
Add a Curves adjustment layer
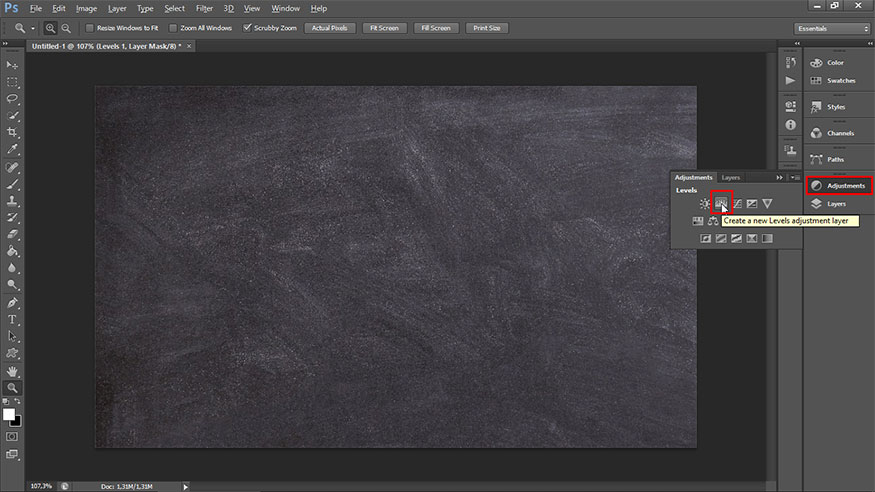tap(737, 204)
